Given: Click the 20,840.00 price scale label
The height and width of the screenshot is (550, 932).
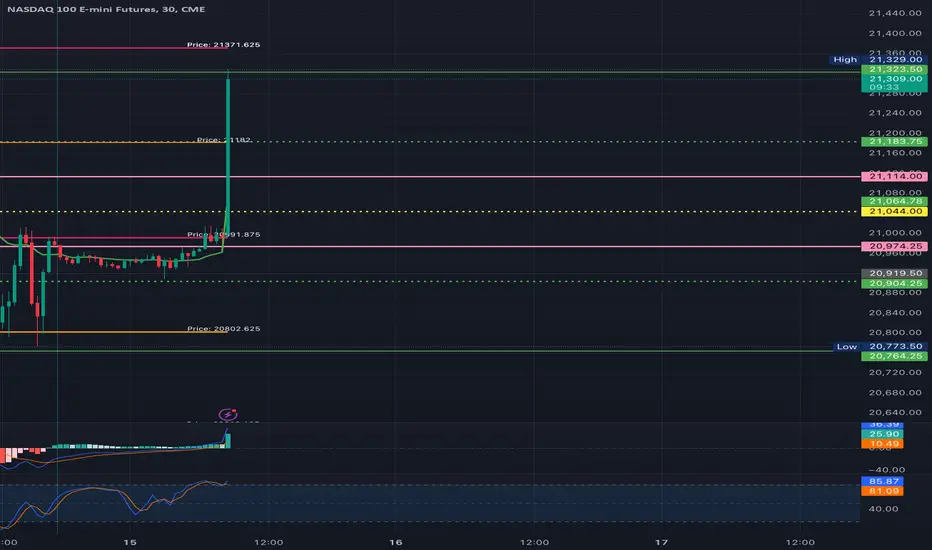Looking at the screenshot, I should [895, 312].
